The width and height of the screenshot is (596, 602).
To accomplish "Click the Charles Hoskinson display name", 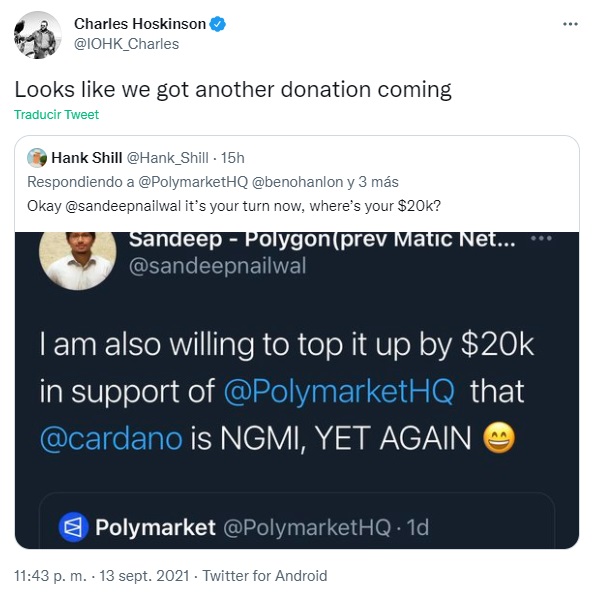I will pyautogui.click(x=140, y=24).
